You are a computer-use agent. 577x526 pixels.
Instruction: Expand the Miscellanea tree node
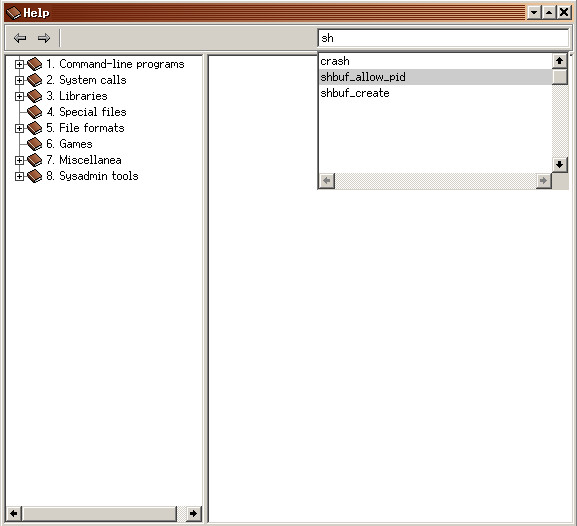click(x=19, y=160)
